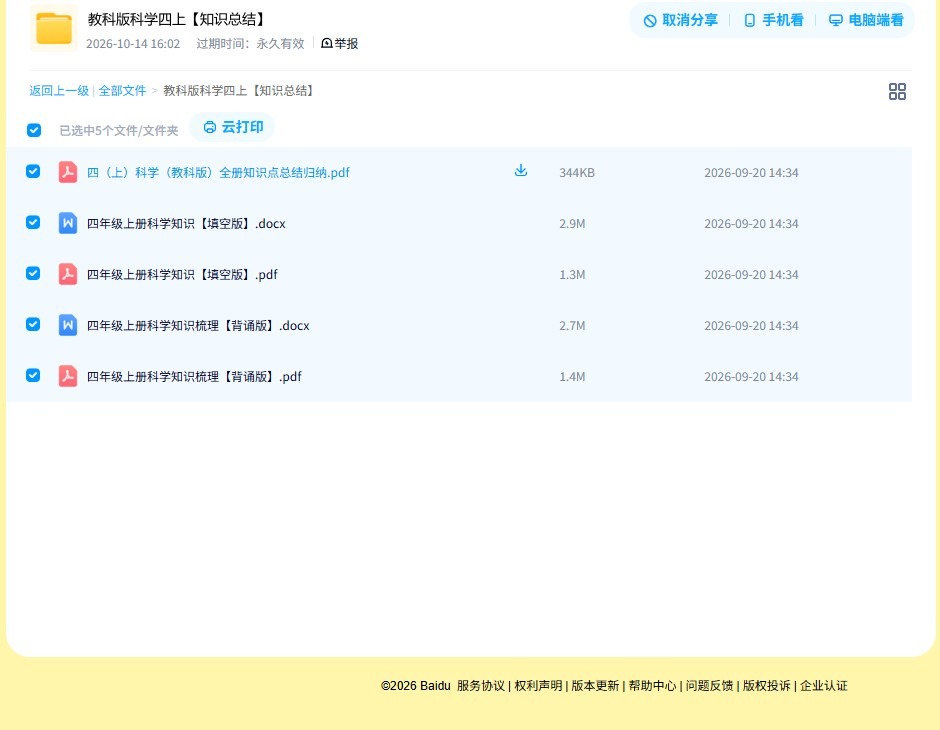Viewport: 940px width, 730px height.
Task: Open file 四（上）科学（教科版）全册知识点总结归纳.pdf
Action: [x=218, y=173]
